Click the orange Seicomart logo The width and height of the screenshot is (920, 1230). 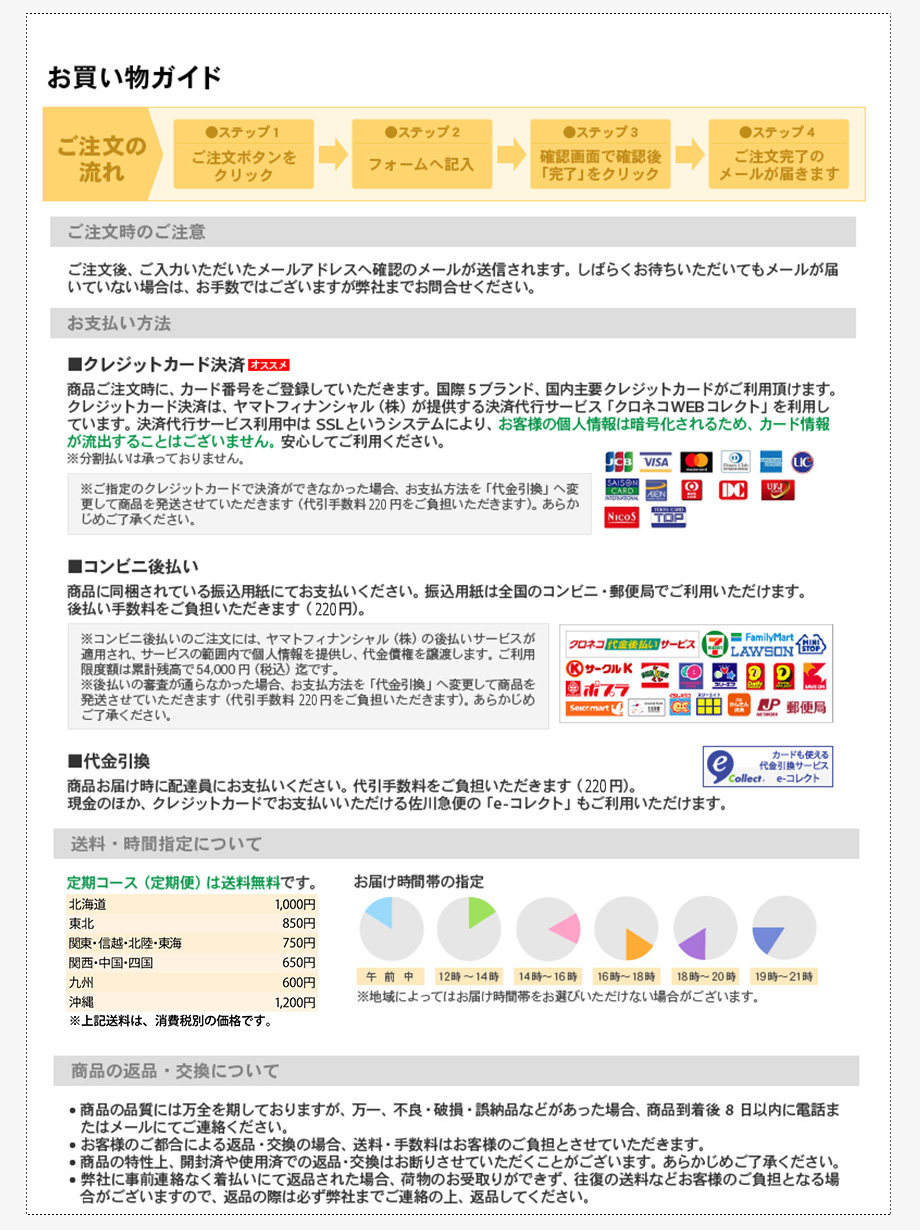(x=595, y=708)
